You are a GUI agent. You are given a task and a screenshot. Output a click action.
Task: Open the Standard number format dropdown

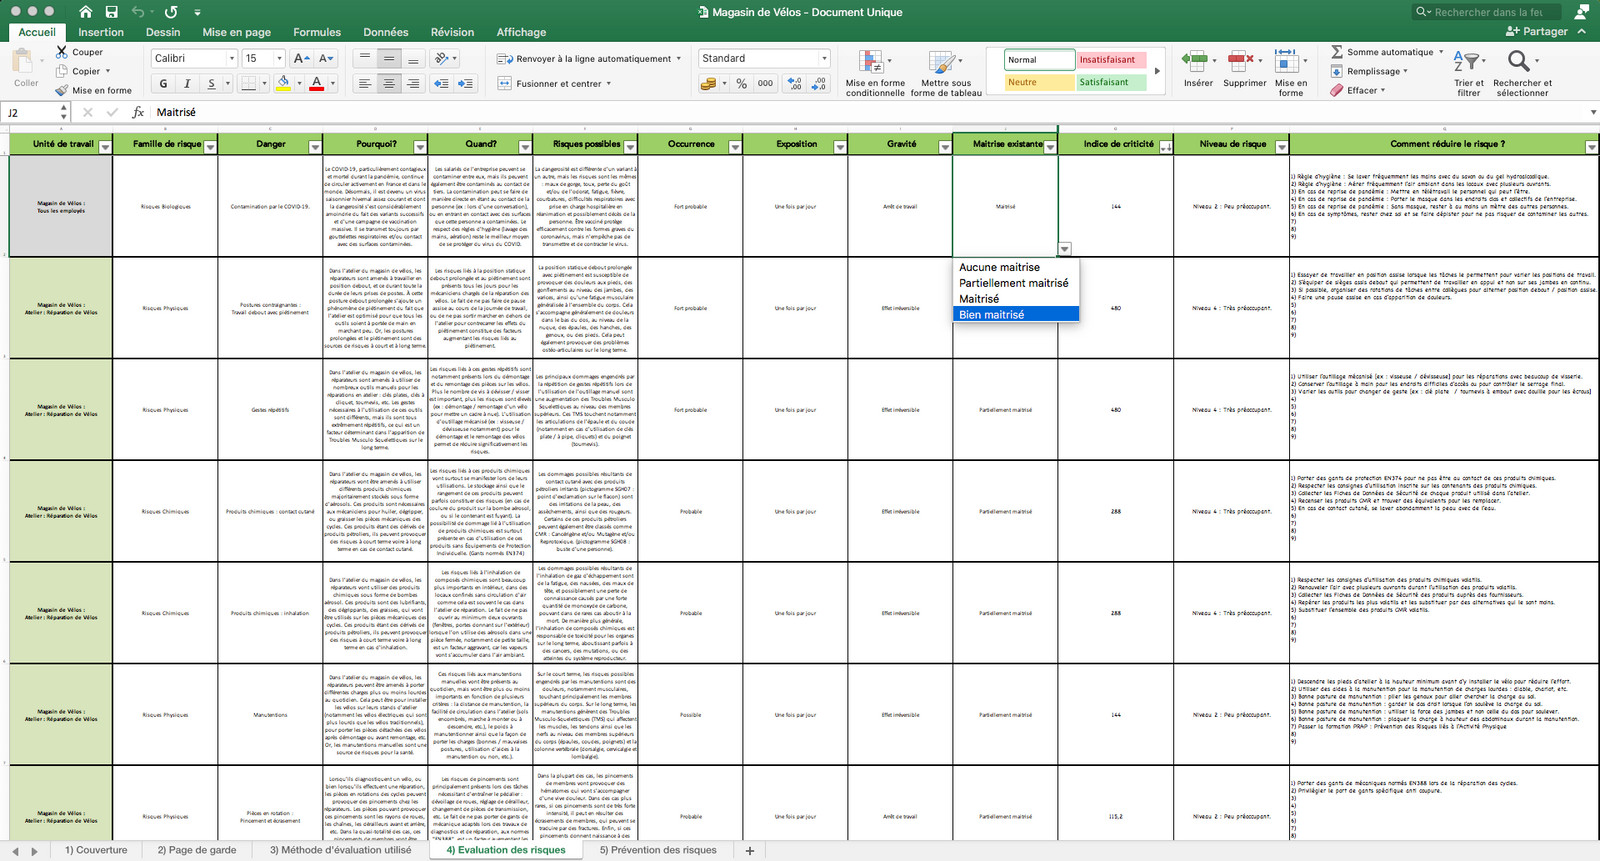pyautogui.click(x=824, y=58)
